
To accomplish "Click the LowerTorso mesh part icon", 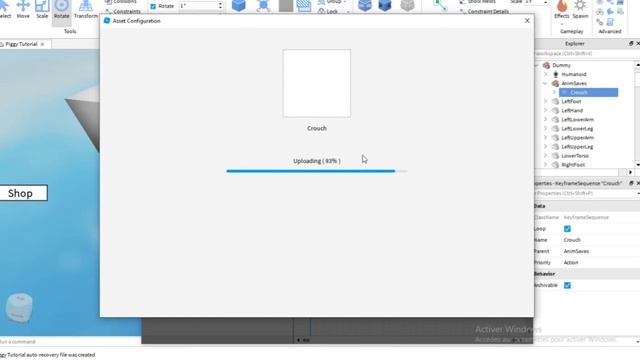I will (555, 156).
